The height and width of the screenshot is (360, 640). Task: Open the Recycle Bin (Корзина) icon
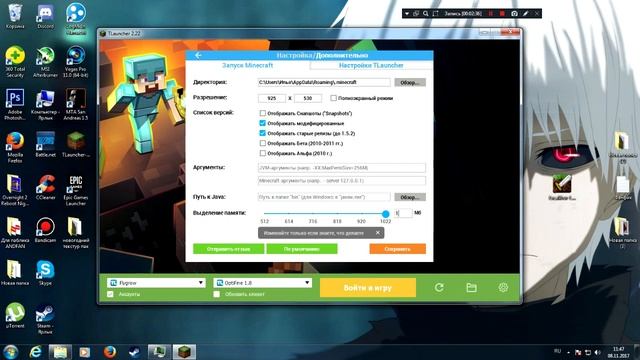(15, 17)
